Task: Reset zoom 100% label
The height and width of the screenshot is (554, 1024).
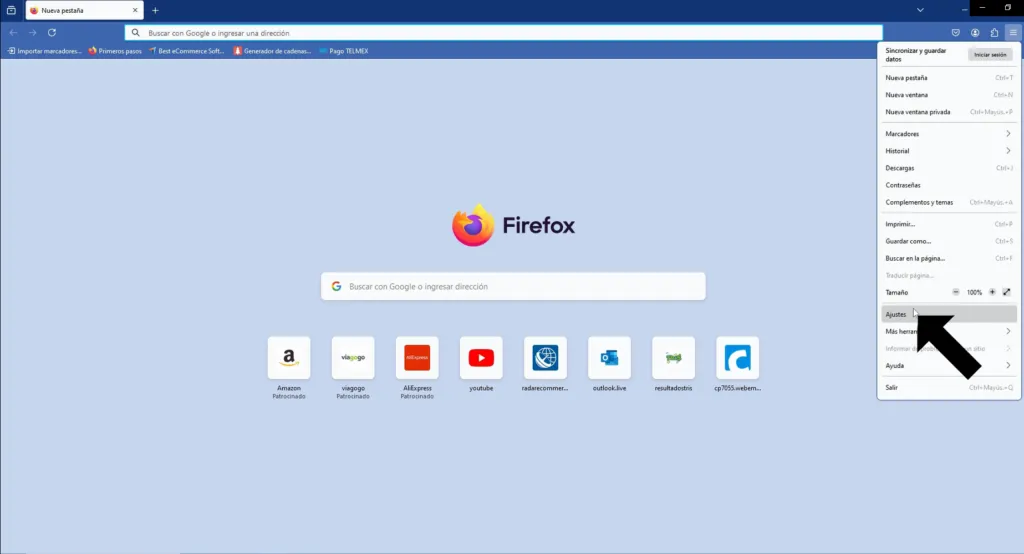Action: 974,293
